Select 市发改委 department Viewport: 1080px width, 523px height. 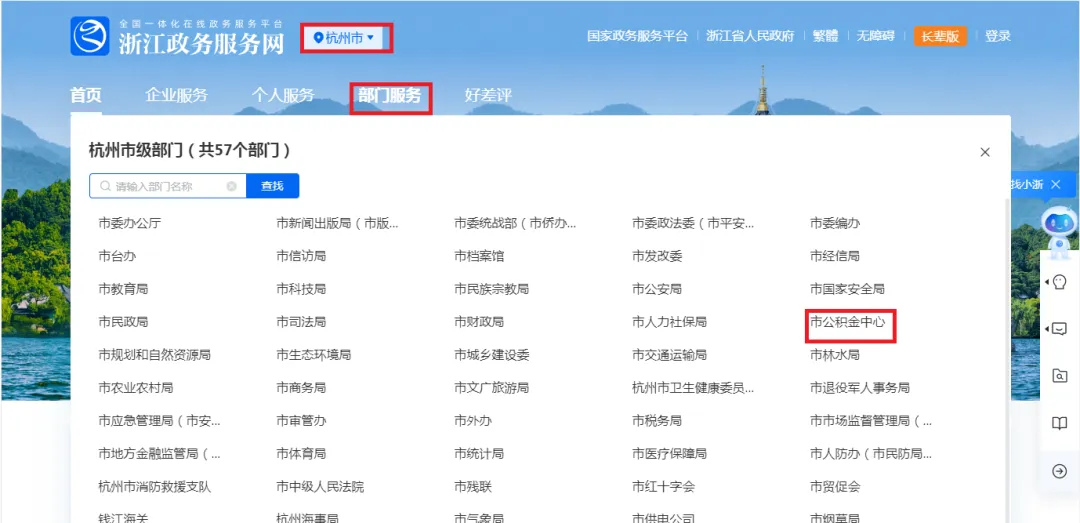point(657,256)
